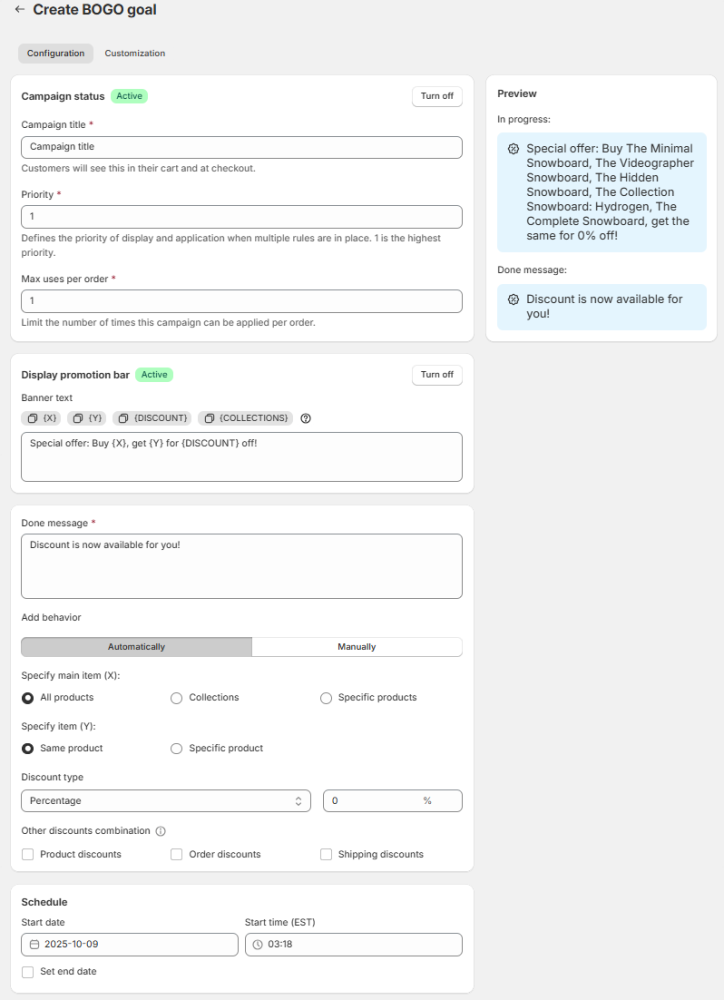The image size is (724, 1000).
Task: Turn off the Display promotion bar
Action: coord(437,375)
